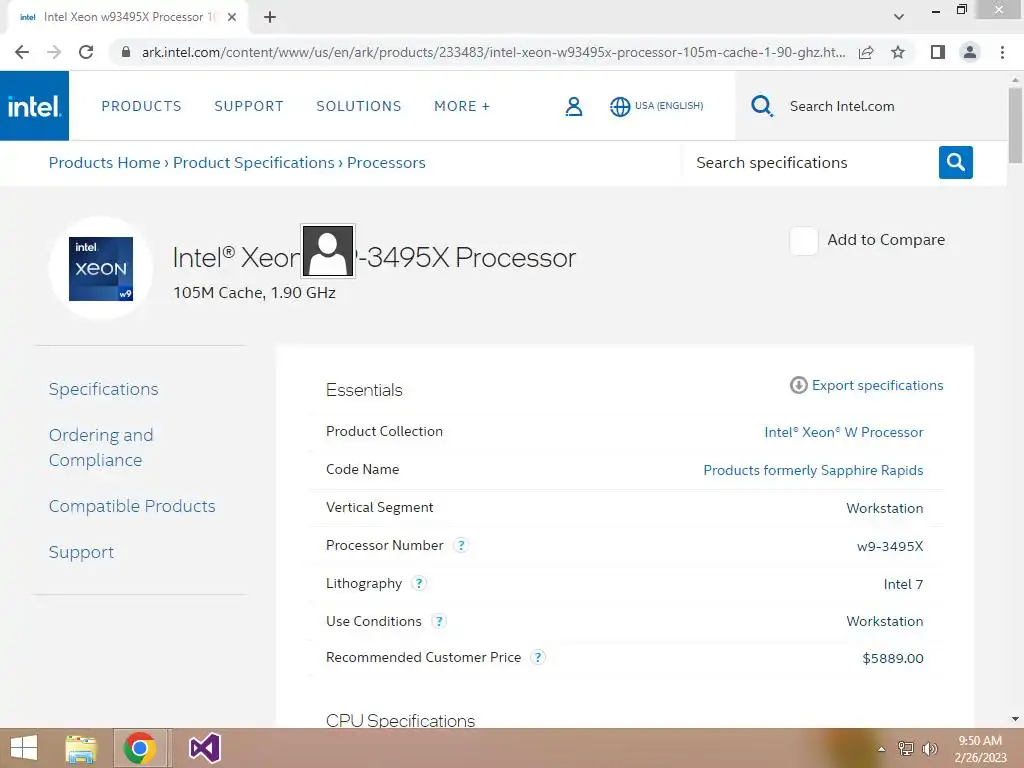Bookmark this page with the star icon
The image size is (1024, 768).
pyautogui.click(x=898, y=52)
